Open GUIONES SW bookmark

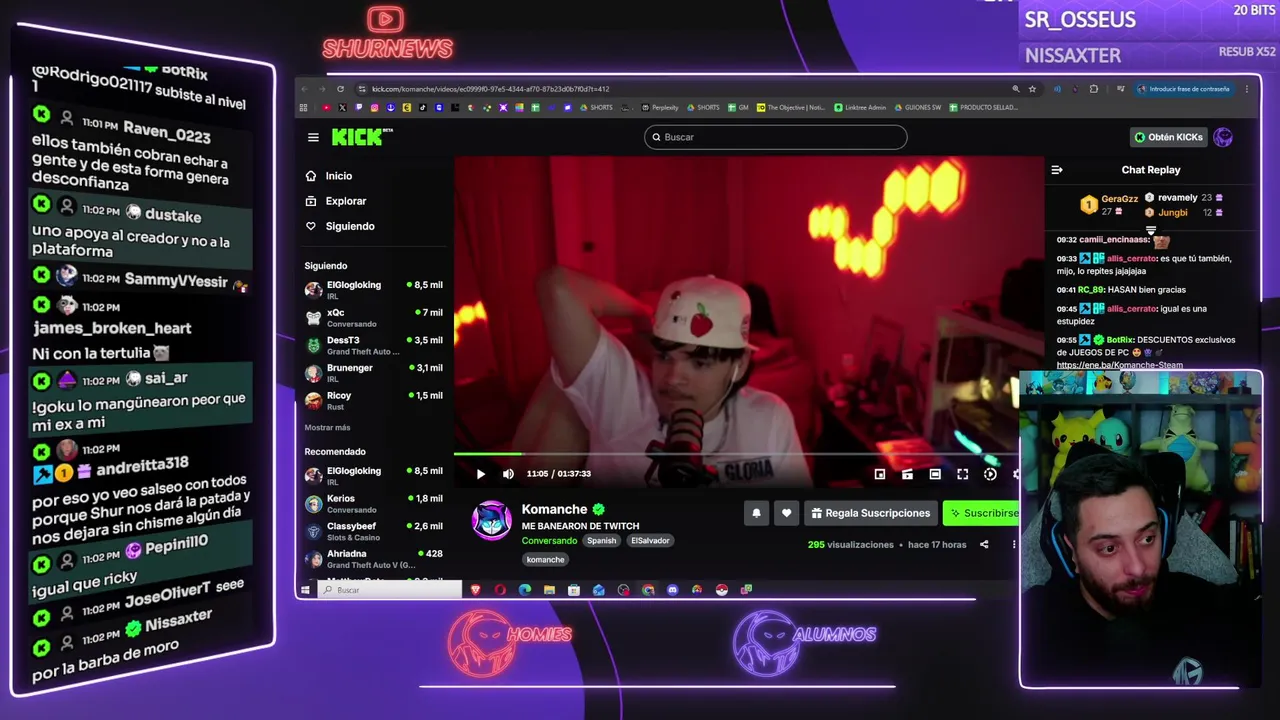click(x=918, y=107)
